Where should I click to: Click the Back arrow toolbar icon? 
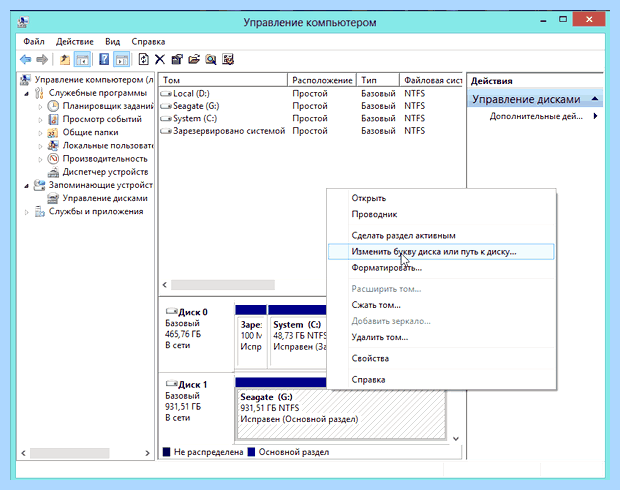click(26, 60)
